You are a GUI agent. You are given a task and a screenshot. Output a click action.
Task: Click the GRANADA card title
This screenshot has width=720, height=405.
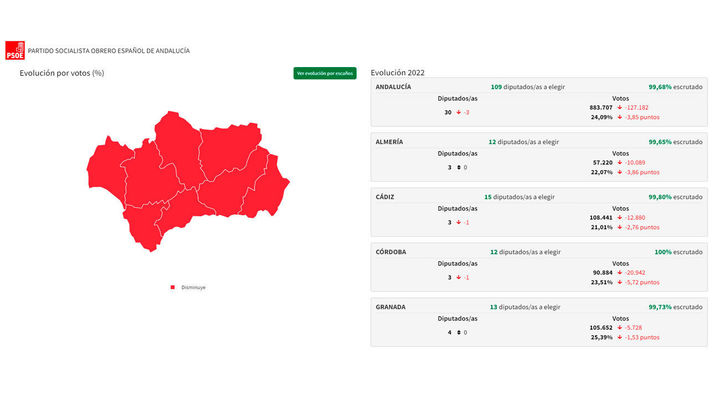390,307
